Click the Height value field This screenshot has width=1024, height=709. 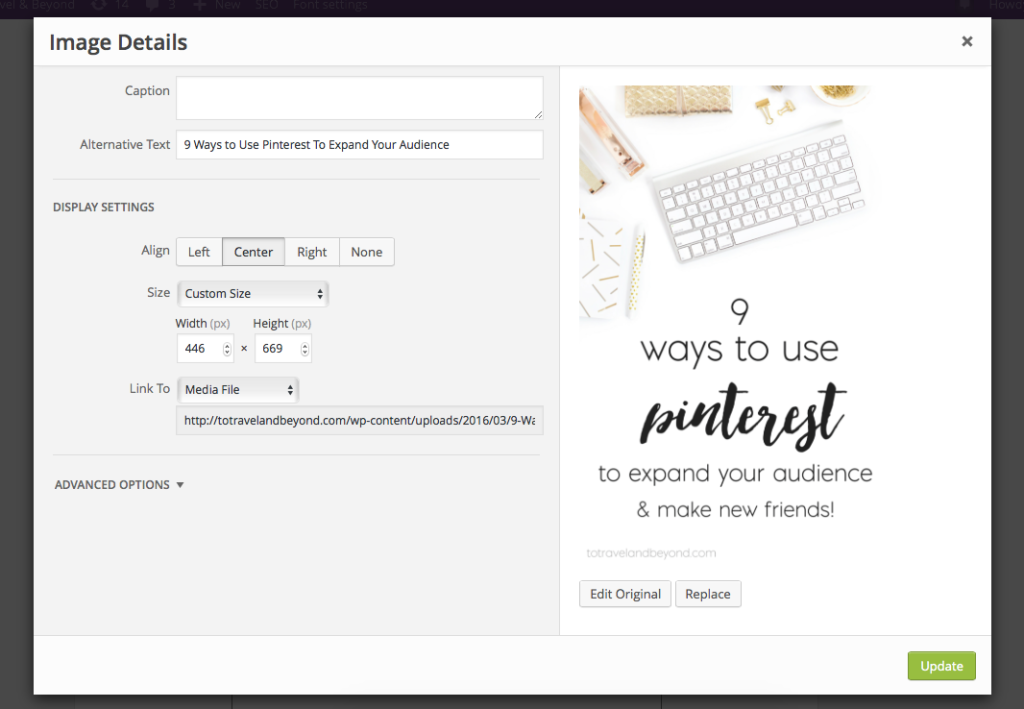coord(278,349)
